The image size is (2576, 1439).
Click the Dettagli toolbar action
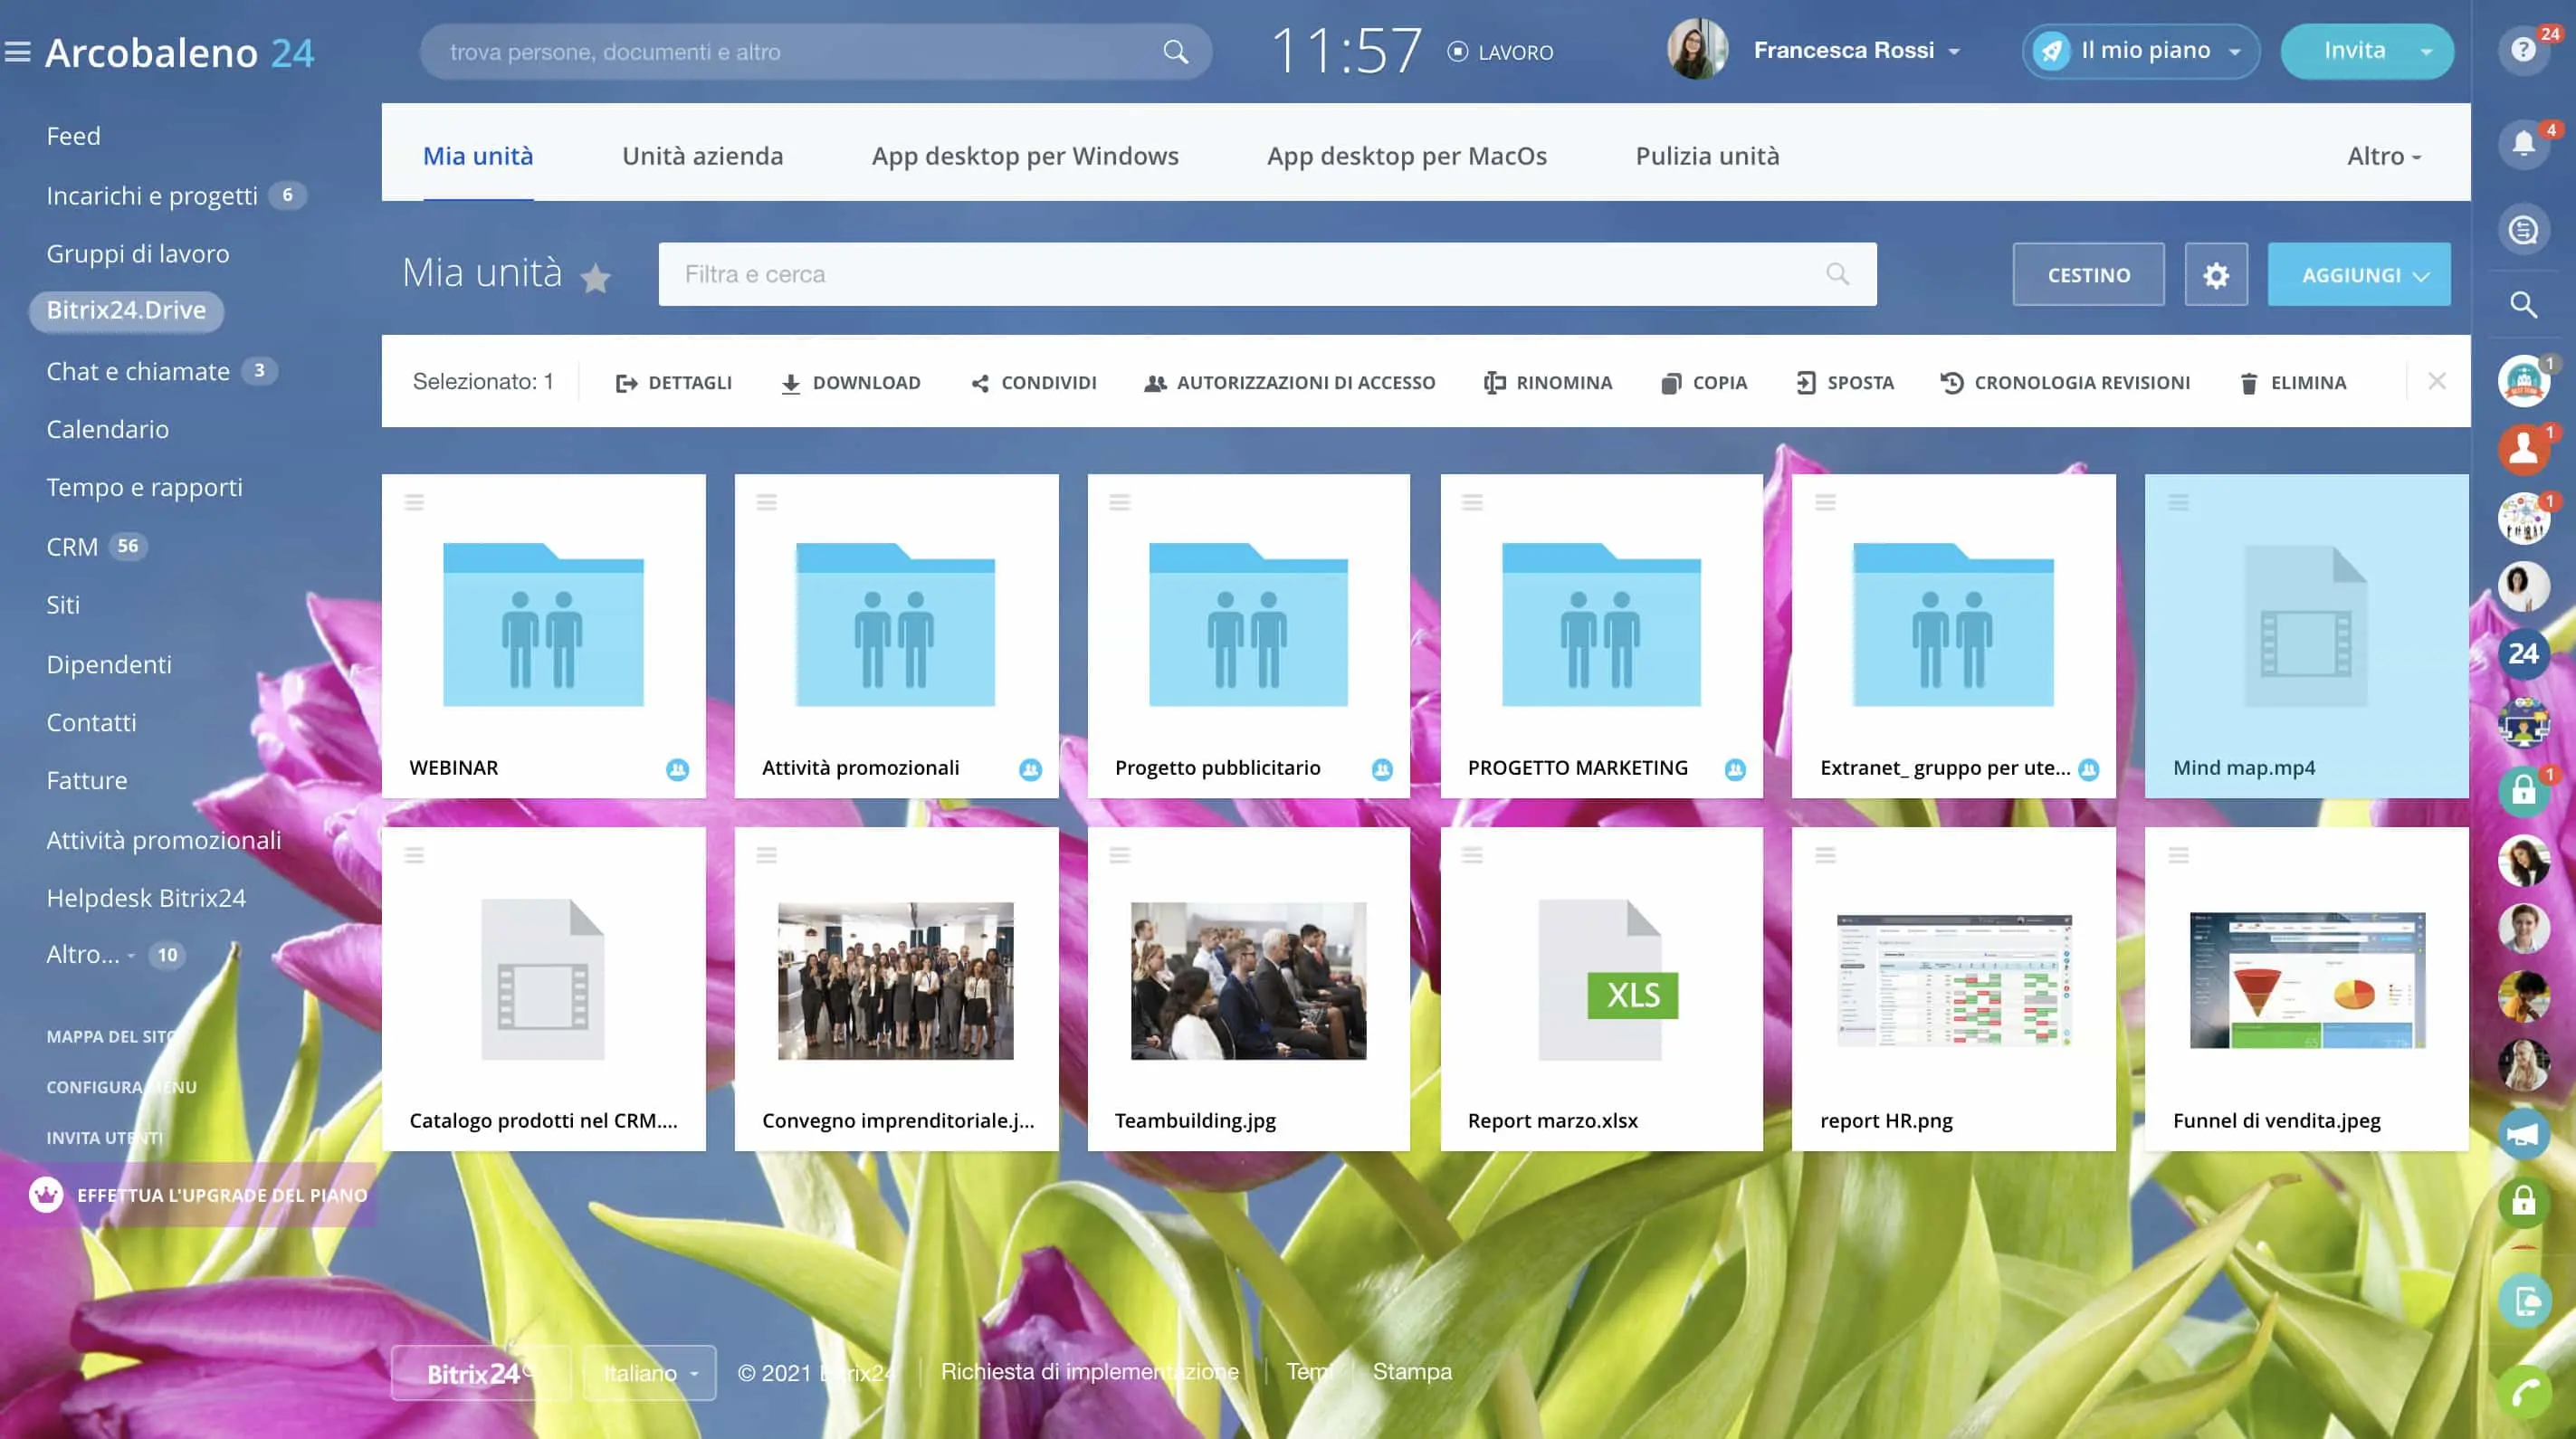click(673, 382)
